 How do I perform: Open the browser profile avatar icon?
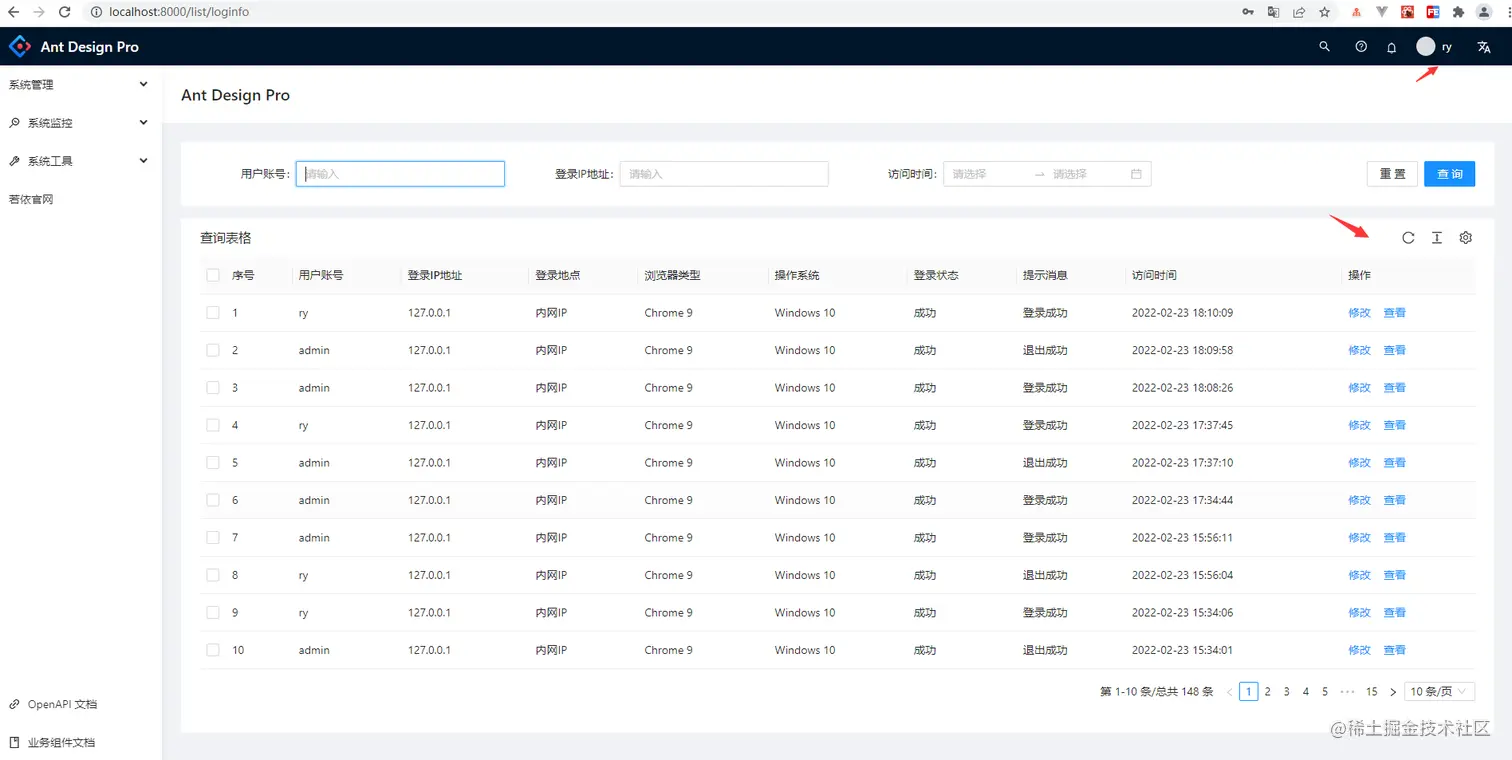point(1485,12)
